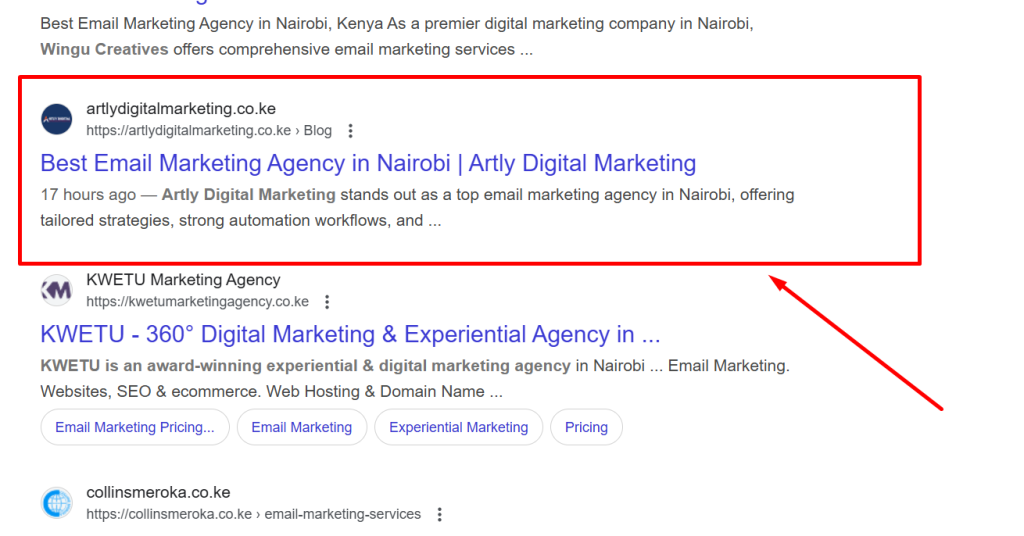Click the artlydigitalmarketing.co.ke › Blog URL breadcrumb

[x=208, y=131]
